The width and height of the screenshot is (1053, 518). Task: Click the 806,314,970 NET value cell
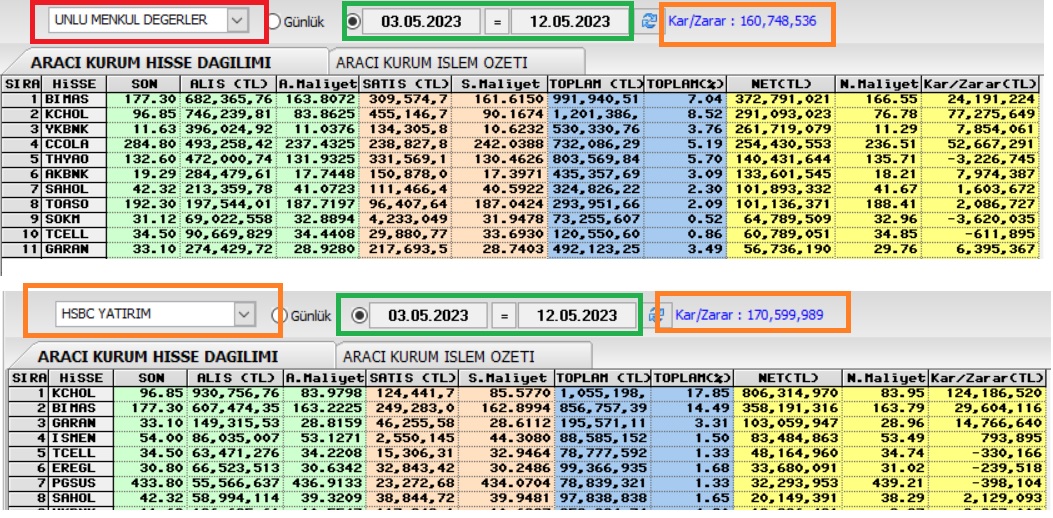[788, 394]
